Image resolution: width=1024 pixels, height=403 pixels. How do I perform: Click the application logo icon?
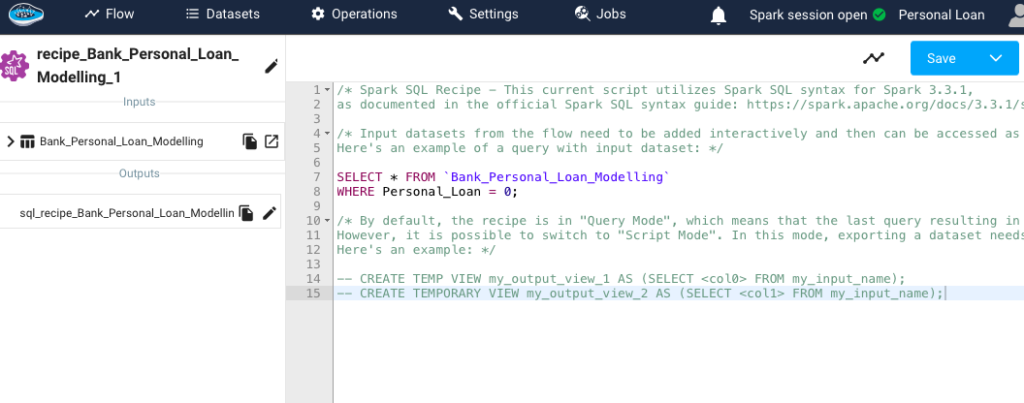click(26, 13)
